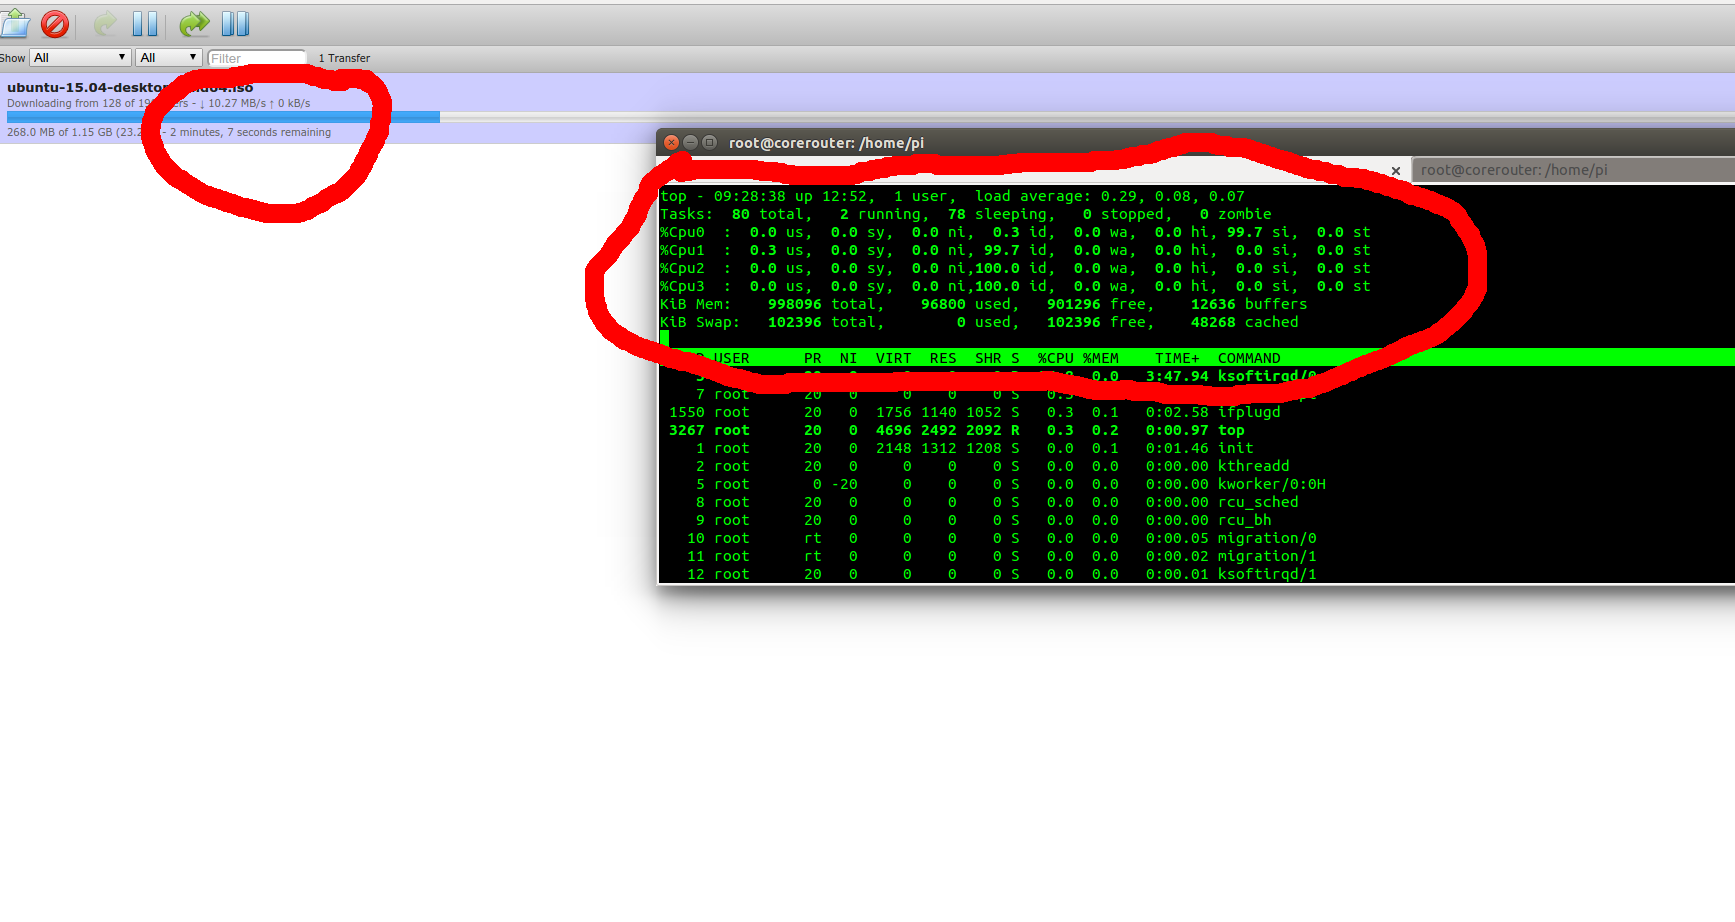This screenshot has width=1735, height=922.
Task: Pause selected torrent with single pause icon
Action: point(145,23)
